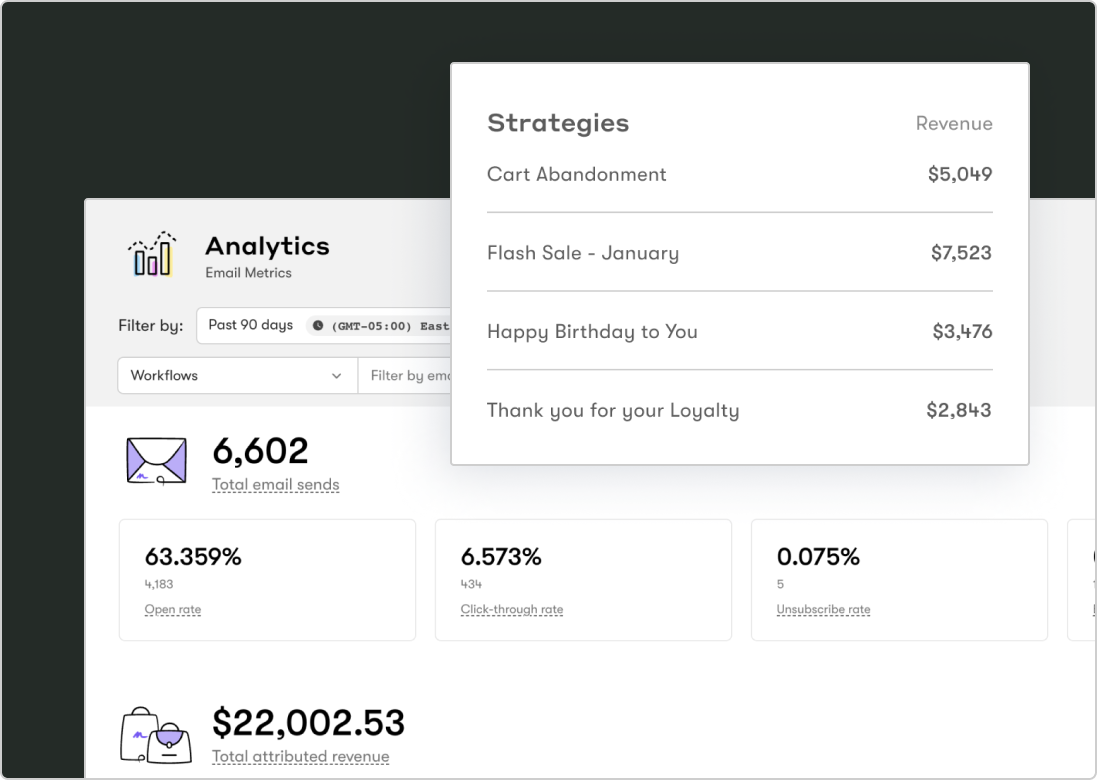
Task: Click the shopping bags revenue icon
Action: (153, 733)
